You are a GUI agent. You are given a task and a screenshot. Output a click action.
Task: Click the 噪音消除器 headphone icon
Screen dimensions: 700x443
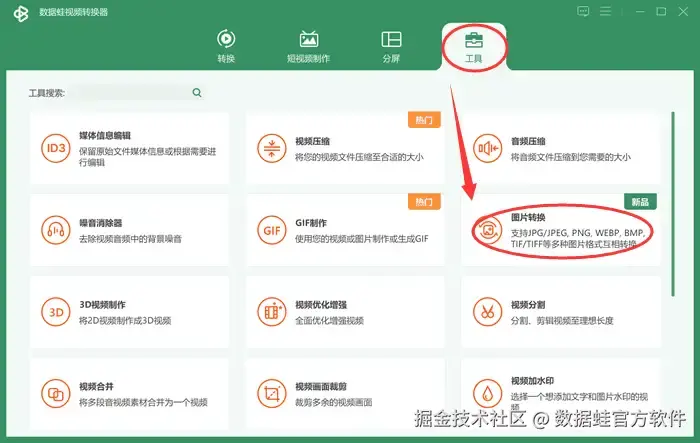click(x=56, y=230)
